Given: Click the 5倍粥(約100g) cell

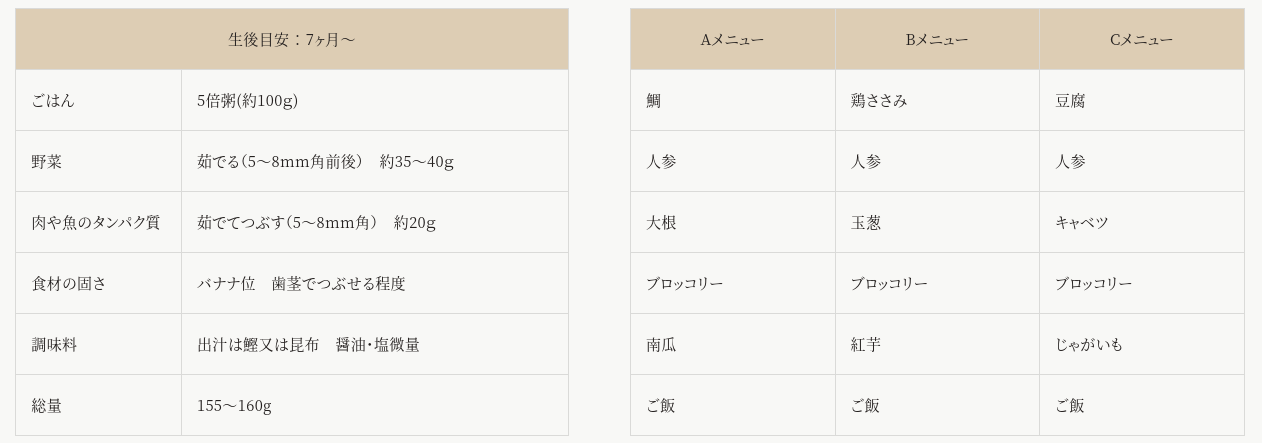Looking at the screenshot, I should click(x=375, y=100).
